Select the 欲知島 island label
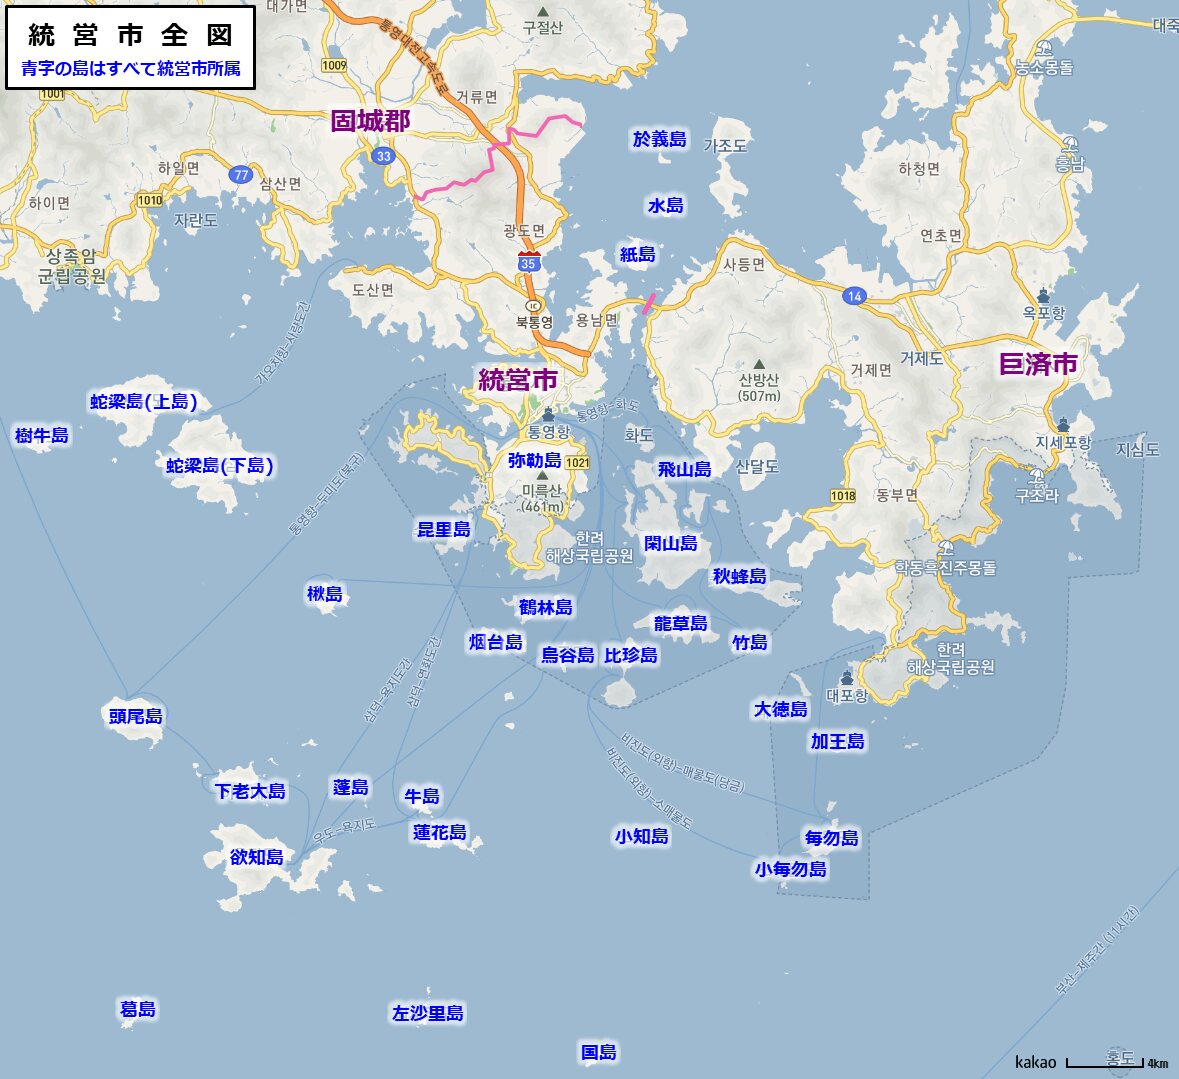 point(257,857)
